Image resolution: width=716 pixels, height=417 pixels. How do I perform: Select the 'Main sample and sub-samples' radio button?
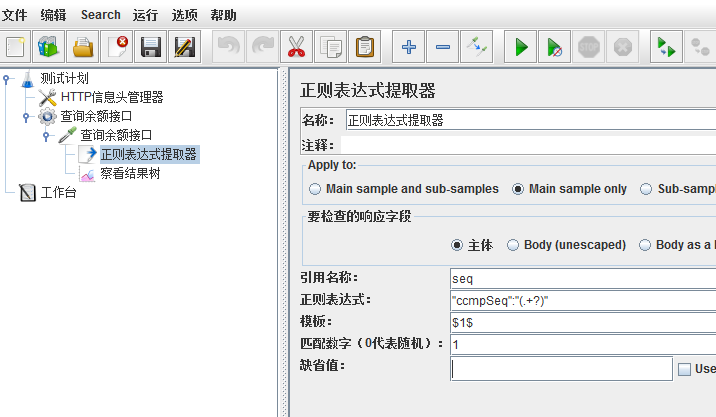coord(316,189)
